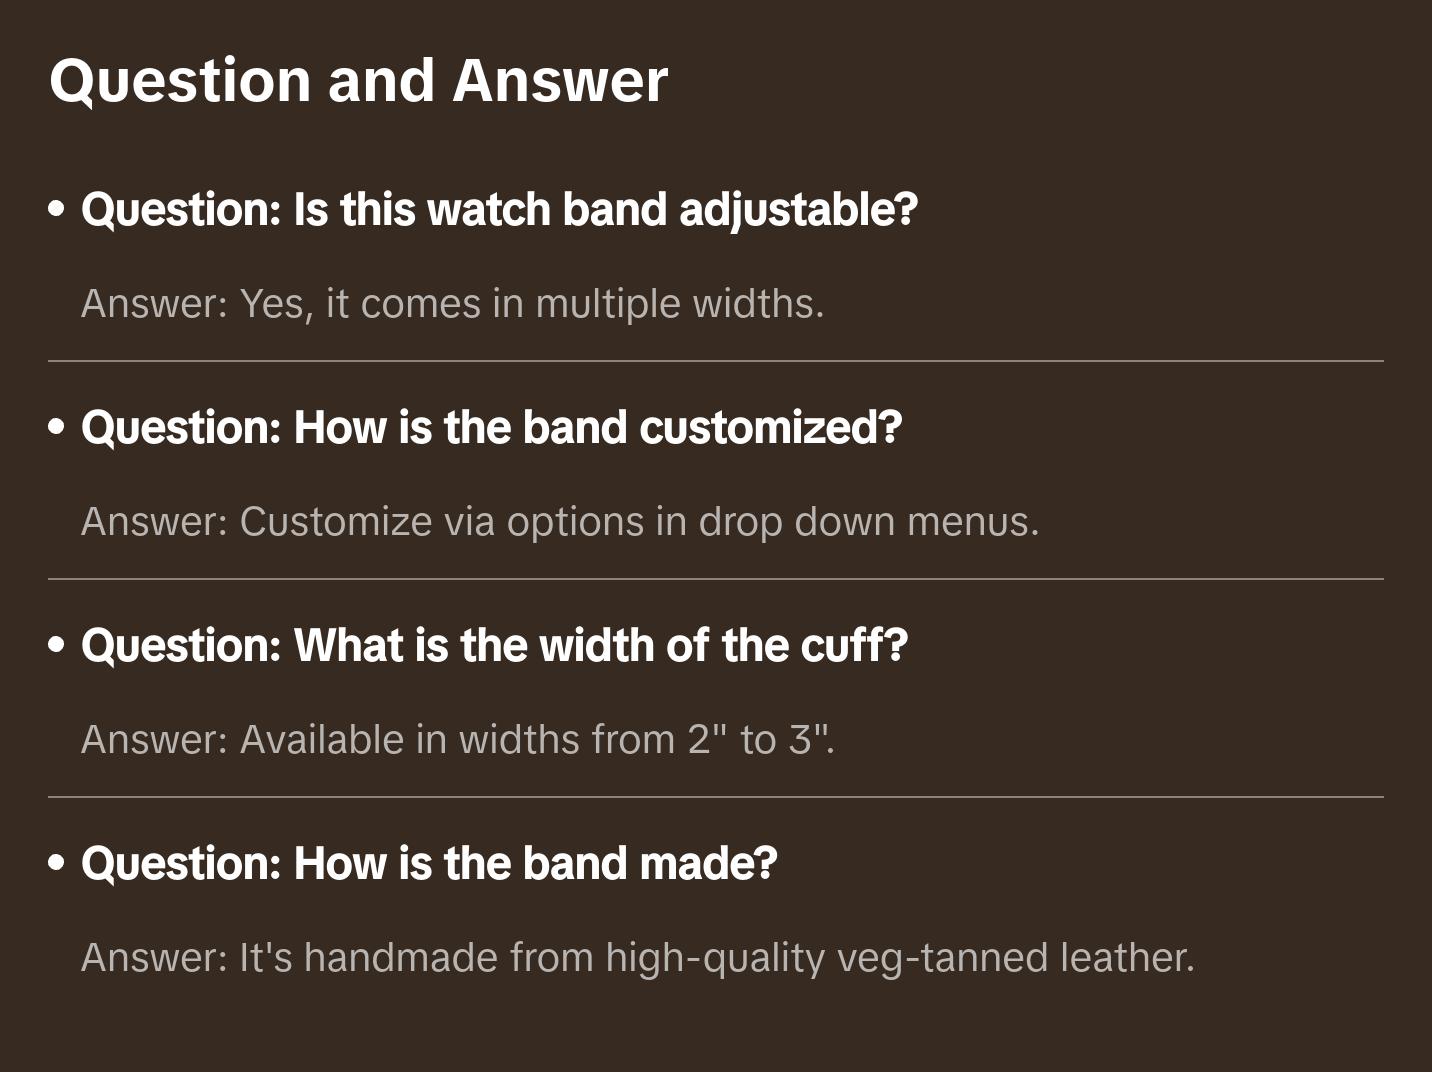Click the phrase 'multiple widths' in the answer
The image size is (1432, 1072).
coord(678,304)
